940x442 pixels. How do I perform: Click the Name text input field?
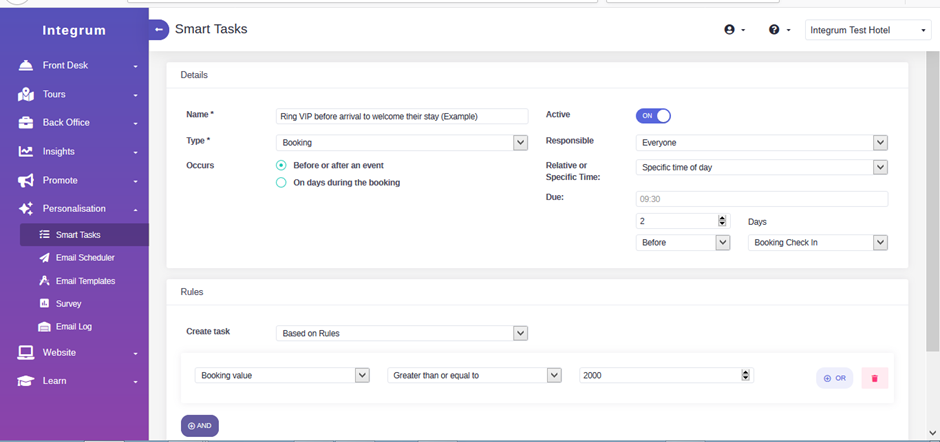coord(402,116)
